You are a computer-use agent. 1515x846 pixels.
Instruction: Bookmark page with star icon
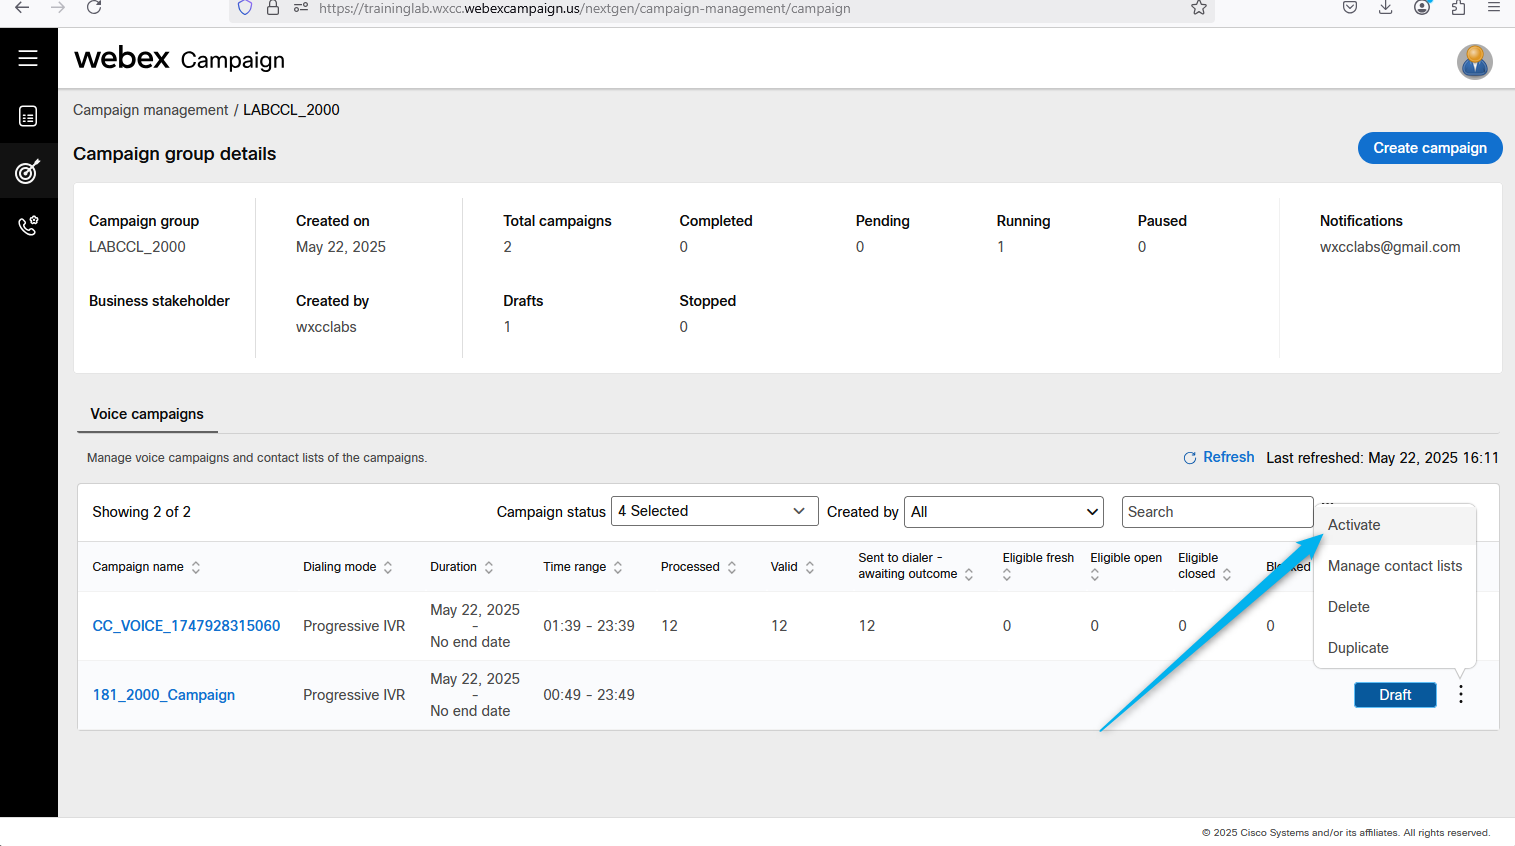[1198, 8]
